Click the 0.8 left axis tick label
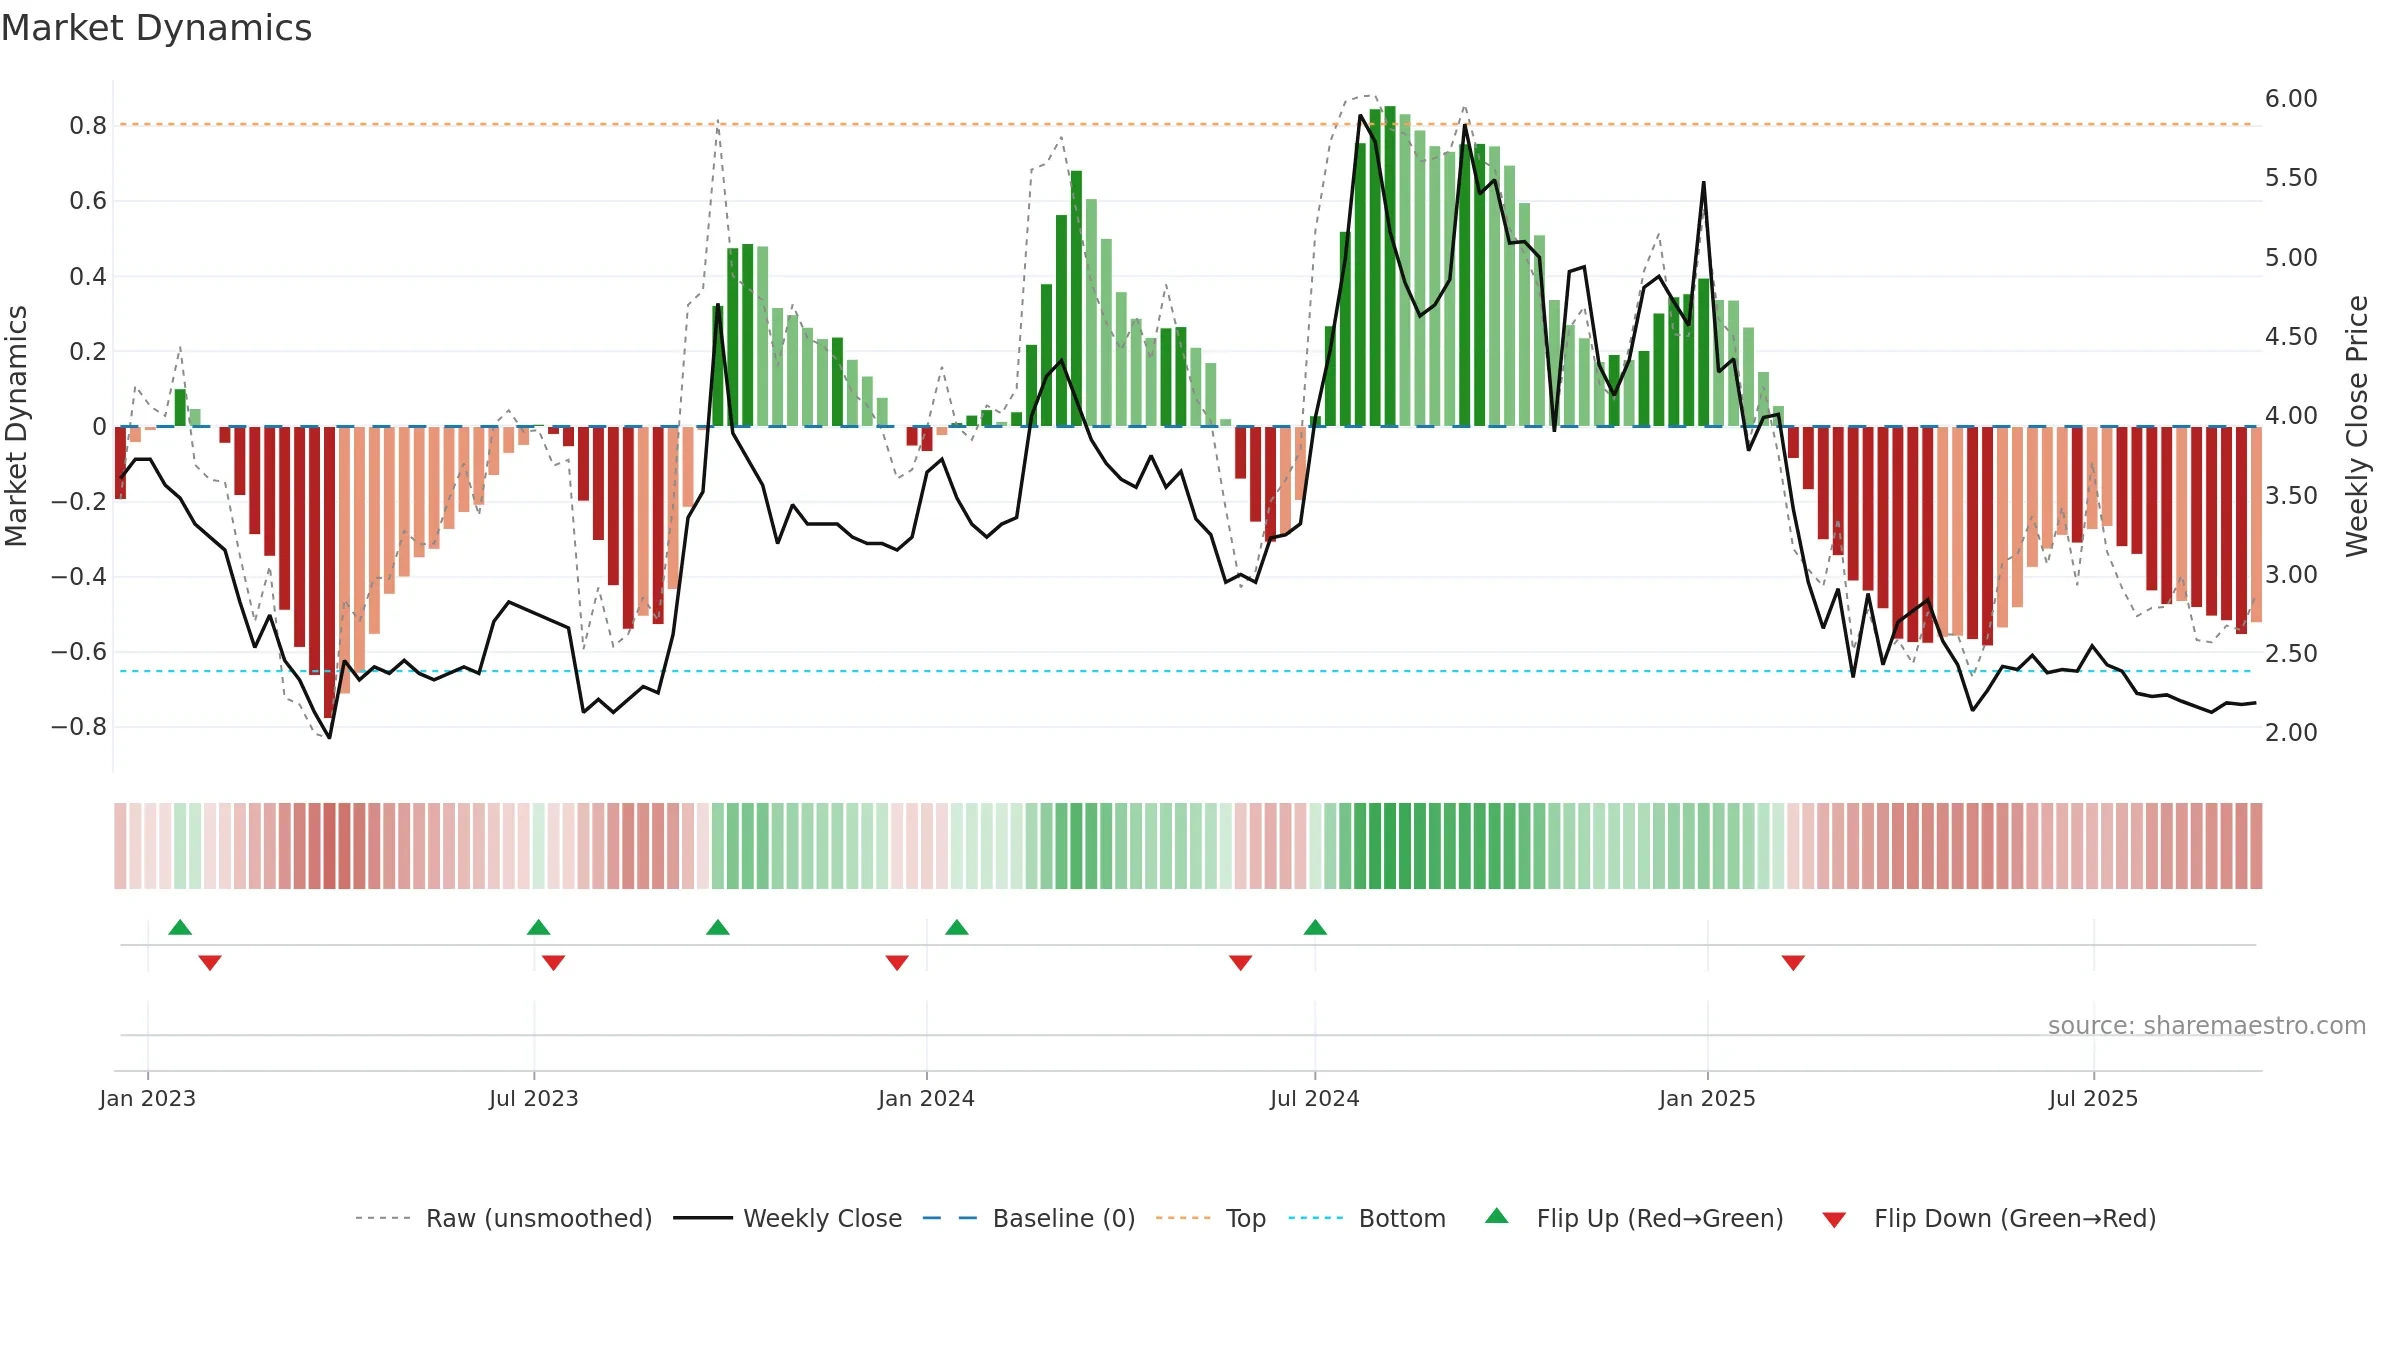This screenshot has width=2400, height=1350. point(88,126)
